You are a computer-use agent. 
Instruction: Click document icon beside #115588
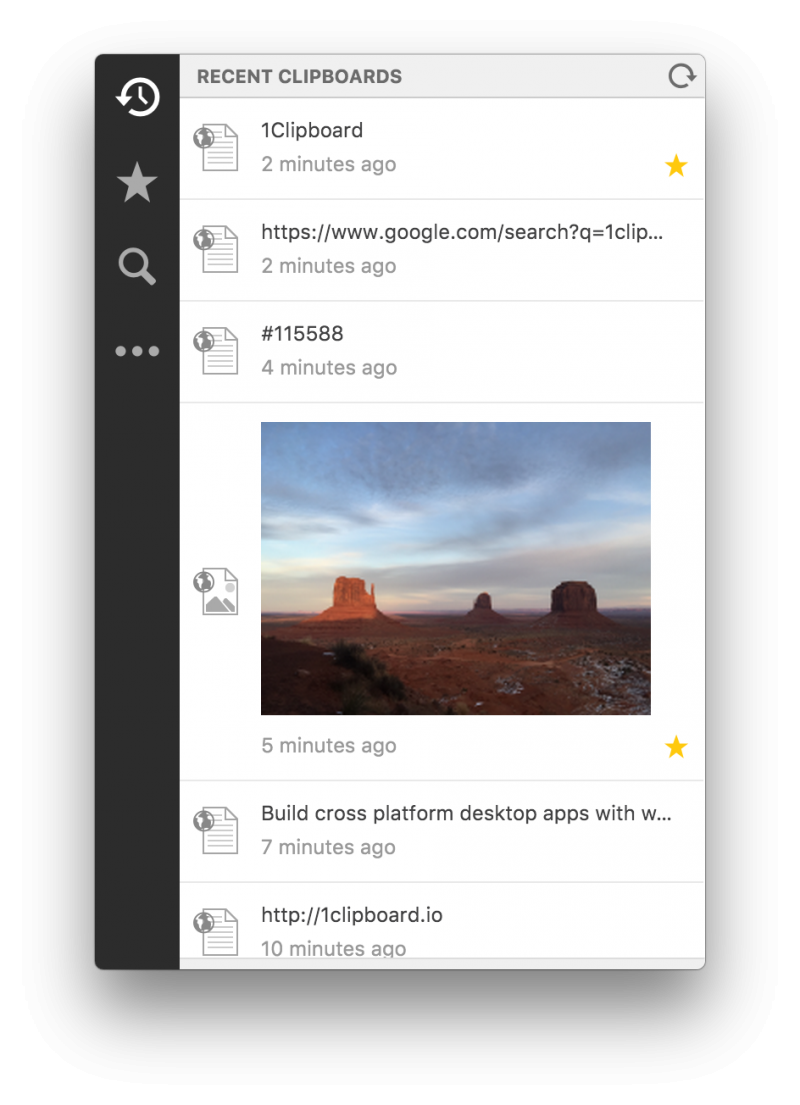pos(217,351)
